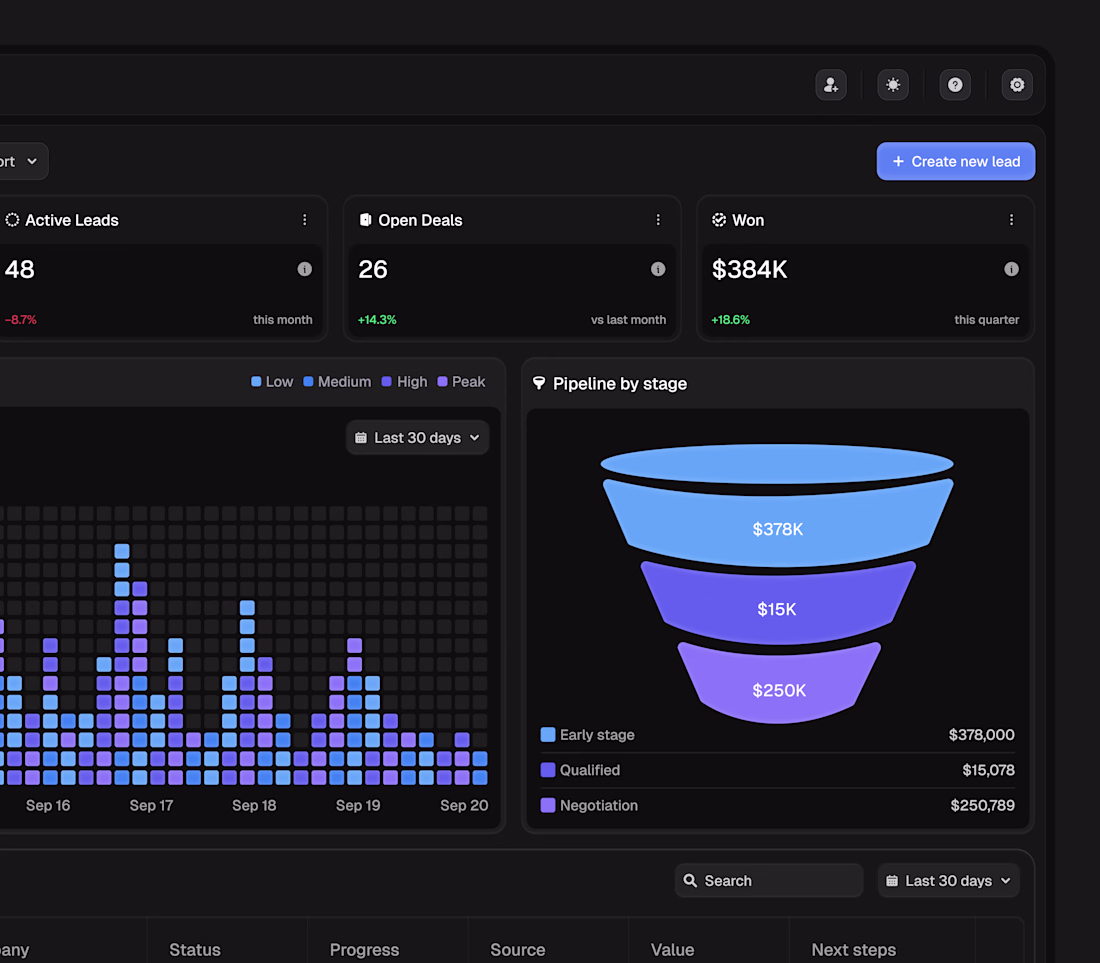Show info for Open Deals value 26
The height and width of the screenshot is (963, 1100).
tap(658, 269)
